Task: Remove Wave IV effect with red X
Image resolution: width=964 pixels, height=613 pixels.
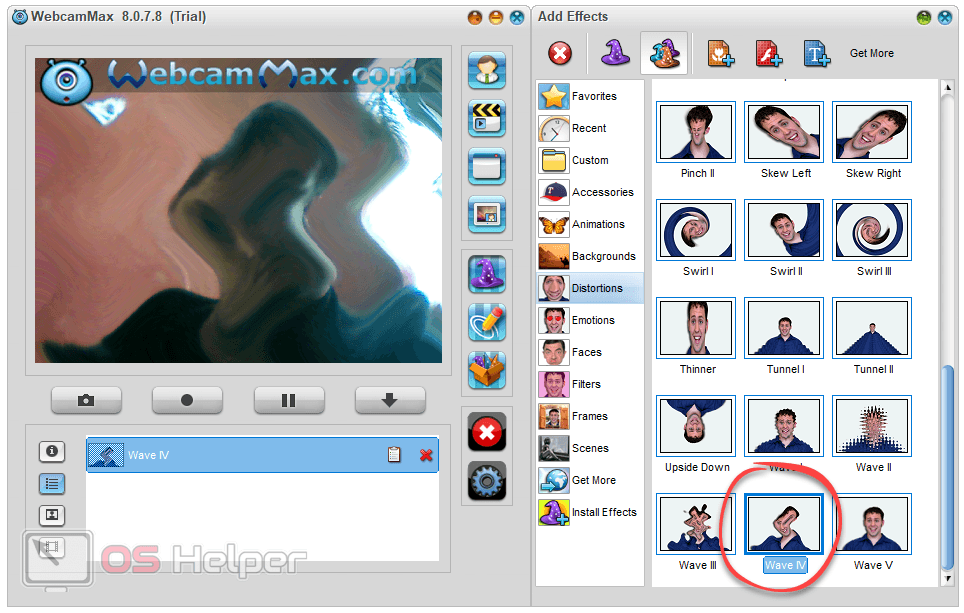Action: click(x=426, y=455)
